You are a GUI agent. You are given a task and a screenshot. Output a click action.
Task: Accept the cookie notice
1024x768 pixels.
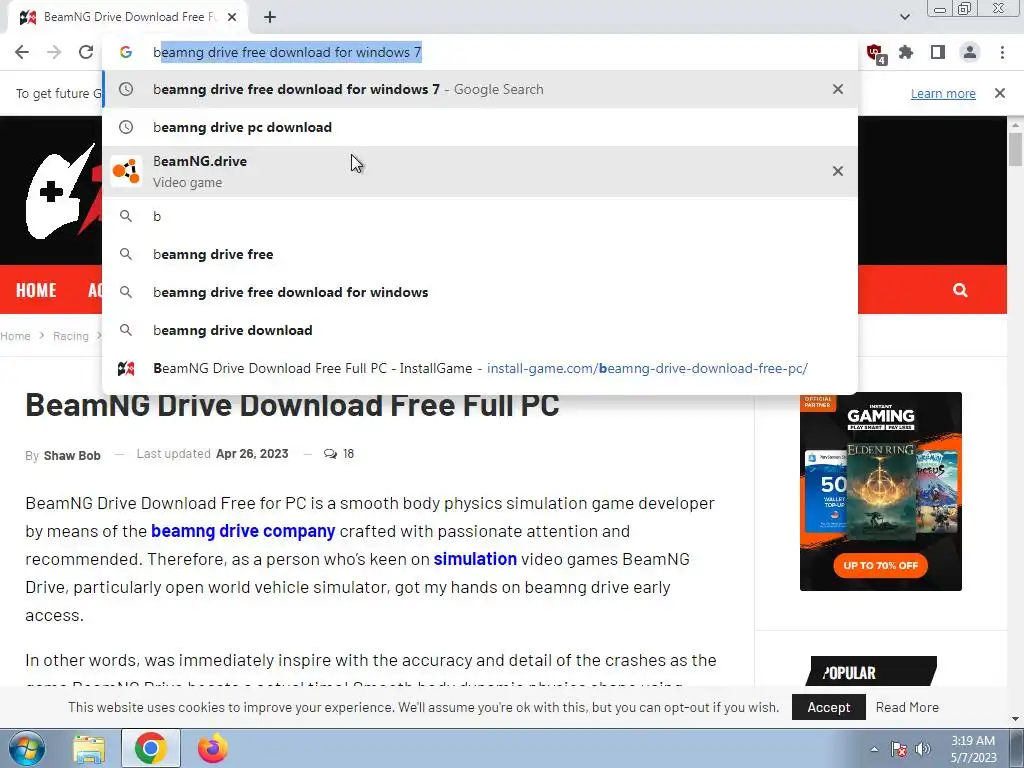828,707
